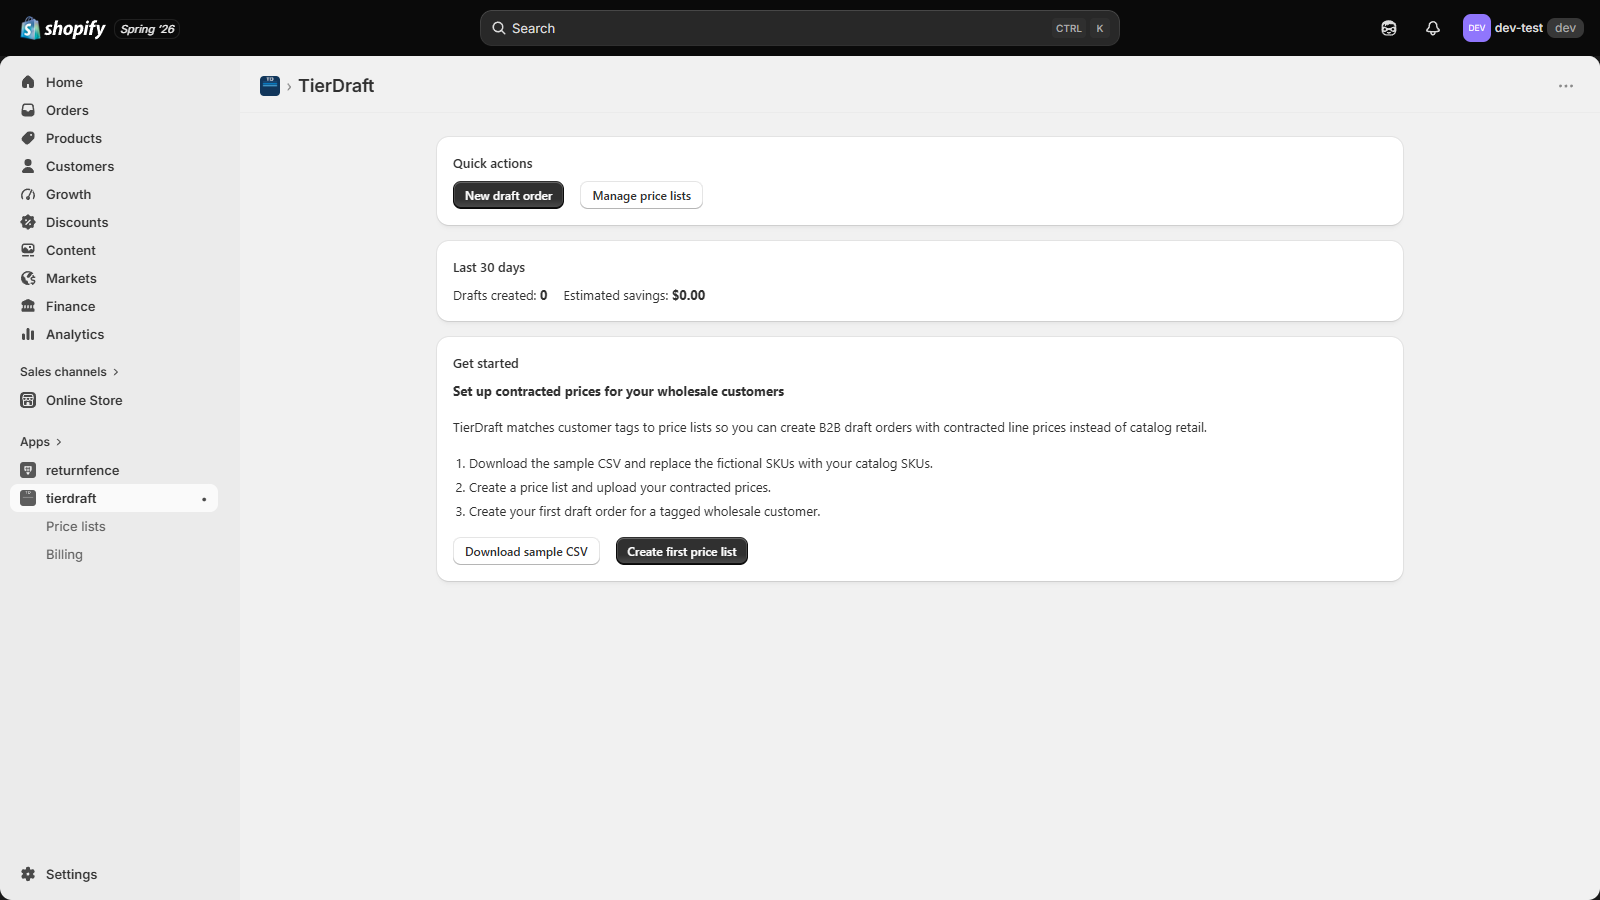Viewport: 1600px width, 900px height.
Task: Navigate to Markets
Action: point(114,278)
